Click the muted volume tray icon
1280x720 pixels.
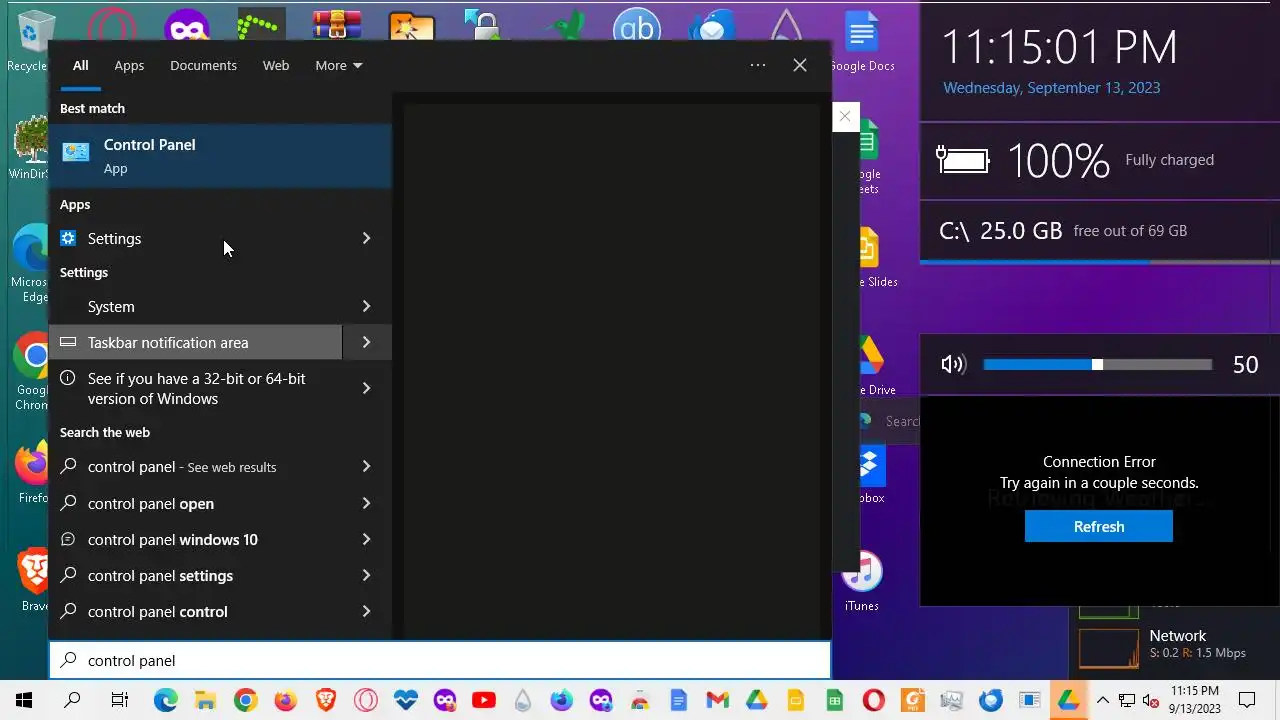[1151, 700]
